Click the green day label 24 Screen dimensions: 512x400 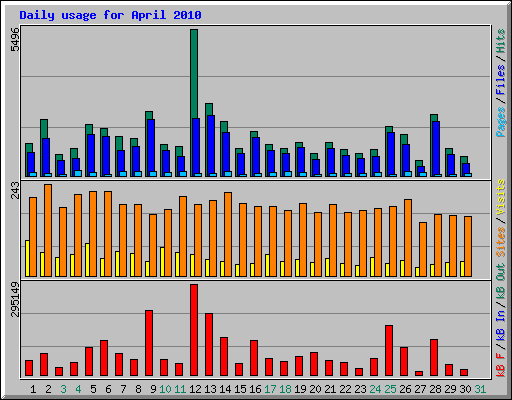pos(375,389)
